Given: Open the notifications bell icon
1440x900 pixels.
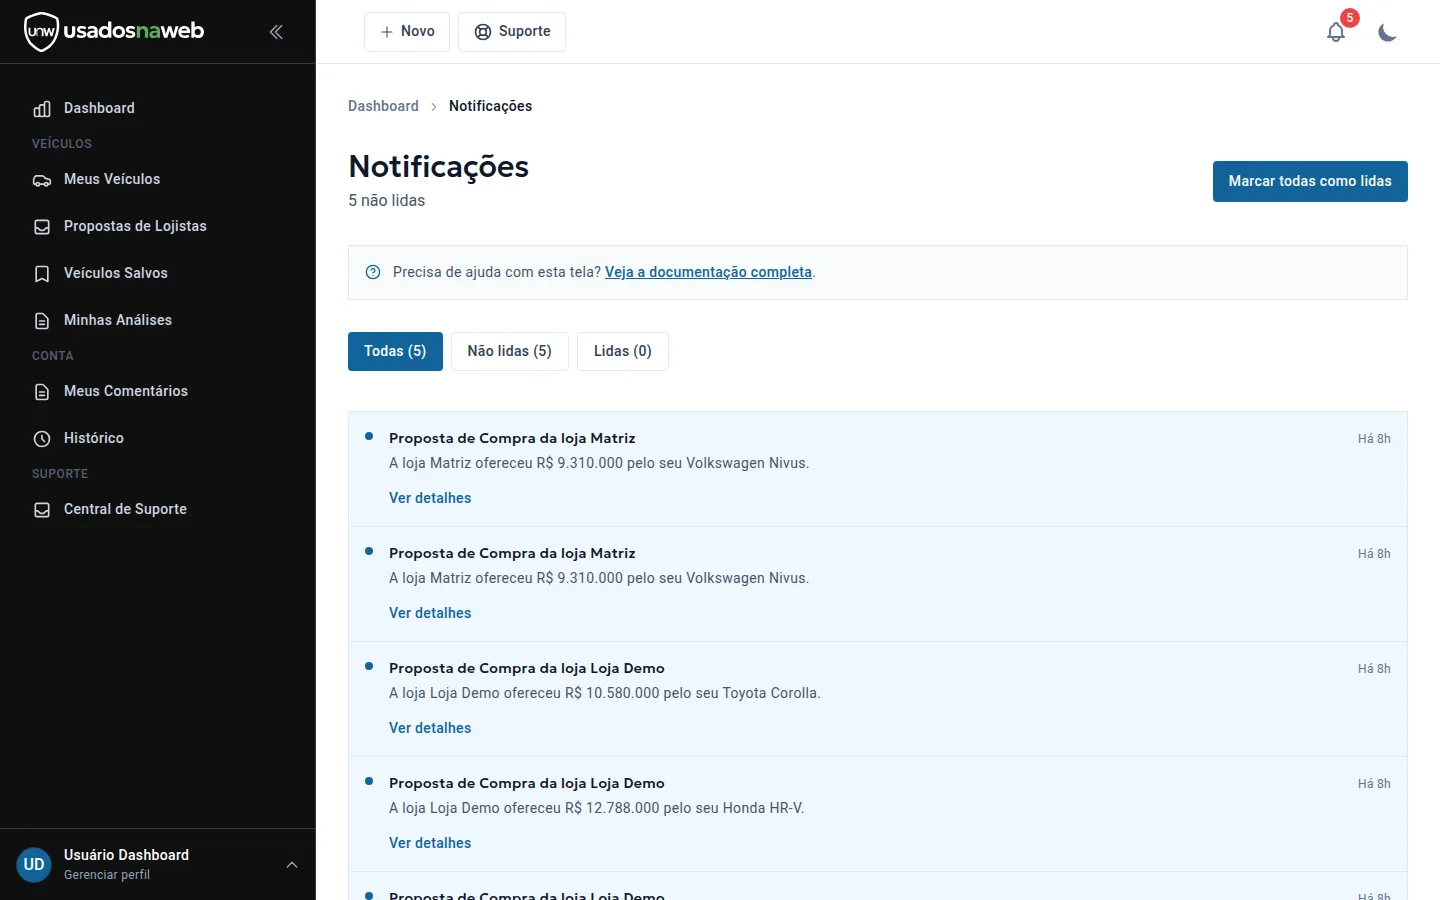Looking at the screenshot, I should (1336, 32).
